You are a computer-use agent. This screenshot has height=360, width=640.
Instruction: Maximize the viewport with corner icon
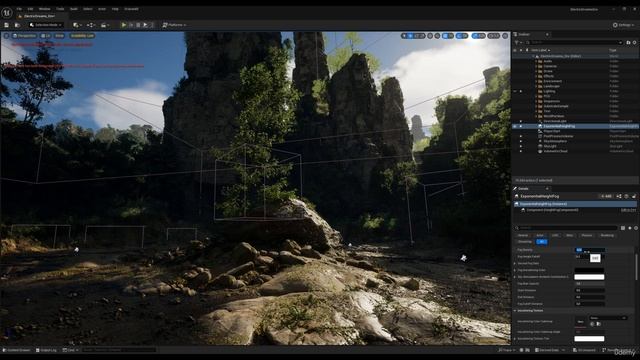505,36
